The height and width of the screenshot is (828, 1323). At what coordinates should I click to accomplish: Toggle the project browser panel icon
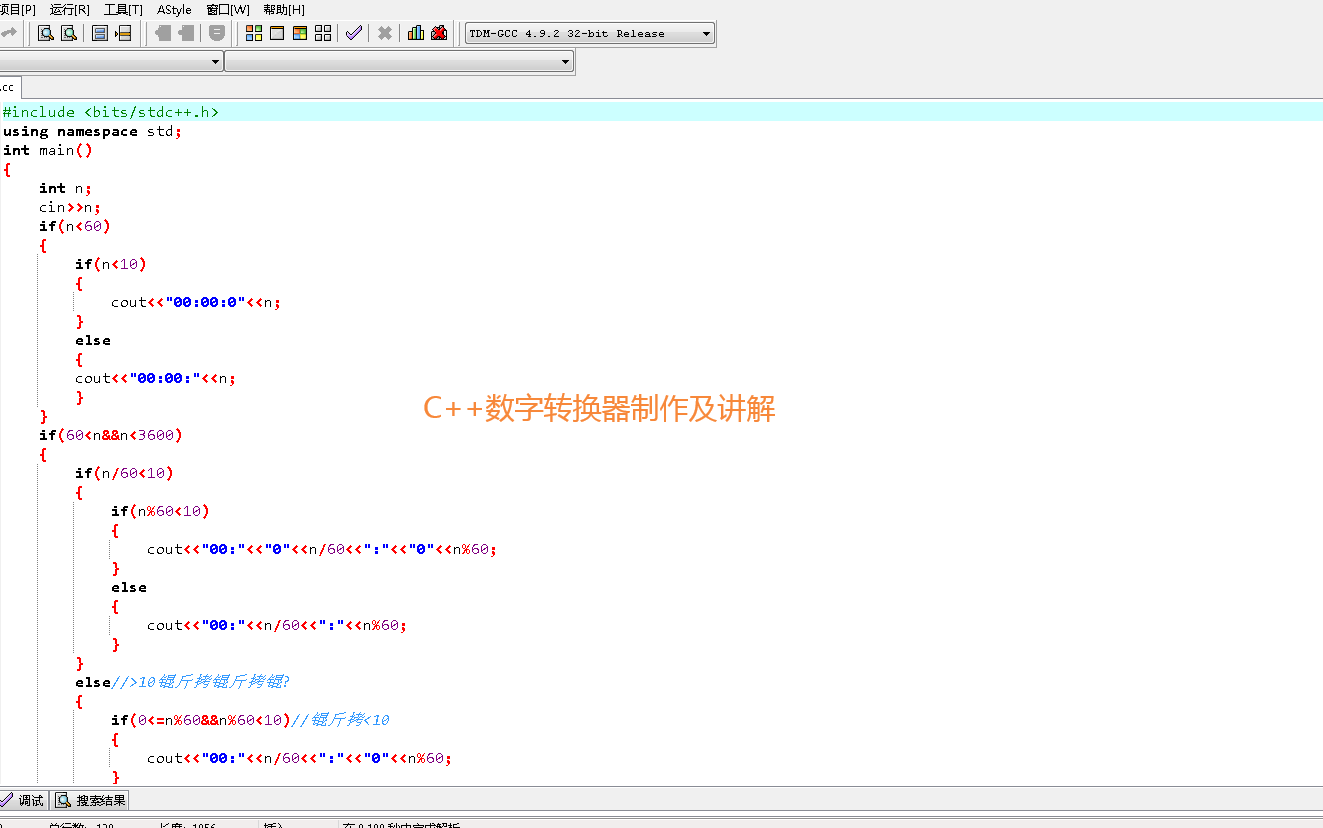click(100, 33)
